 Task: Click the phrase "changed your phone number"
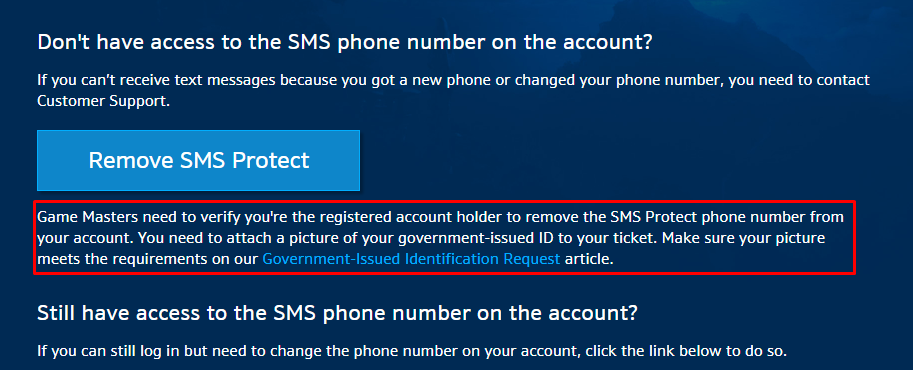point(607,80)
